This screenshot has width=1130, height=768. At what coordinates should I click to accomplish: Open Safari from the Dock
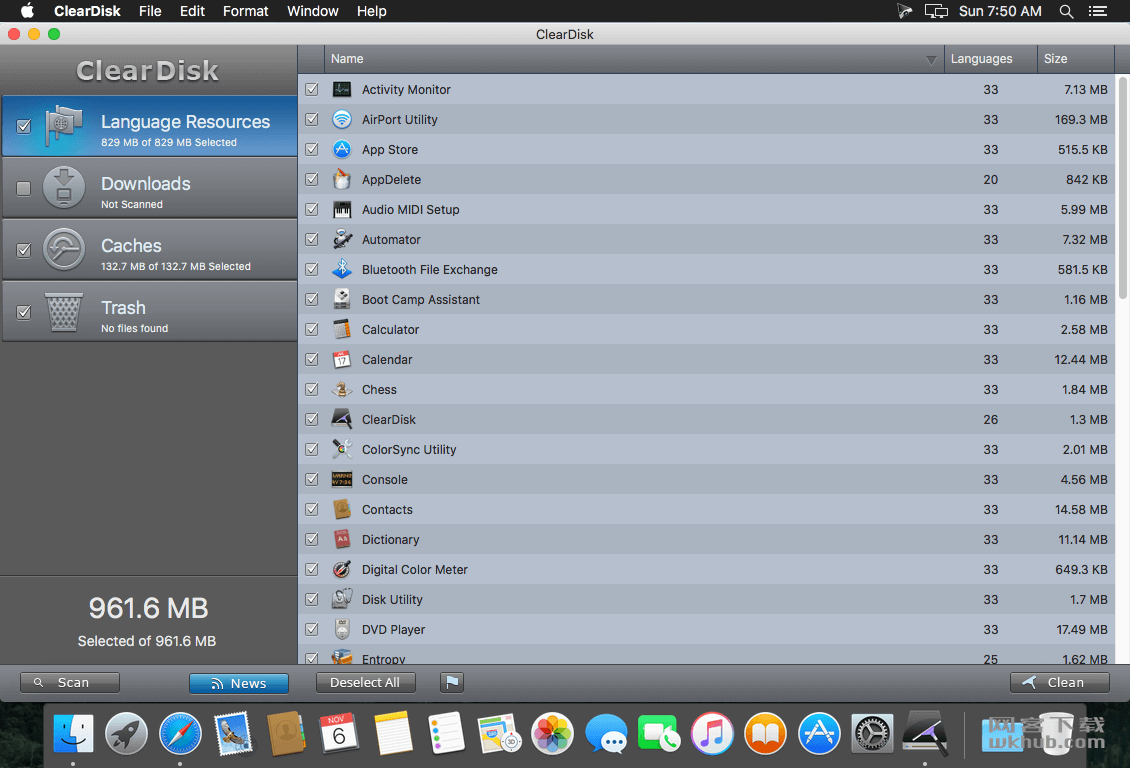(179, 734)
